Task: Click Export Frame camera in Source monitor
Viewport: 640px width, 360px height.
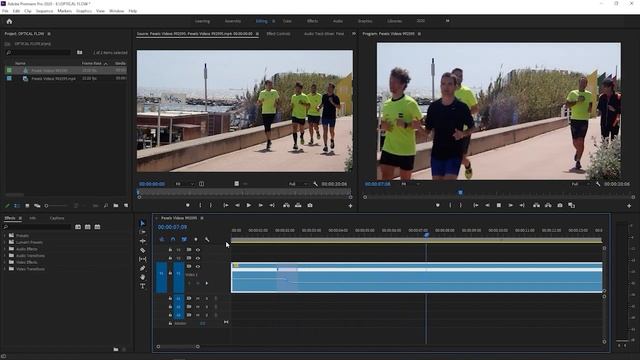Action: [x=310, y=205]
